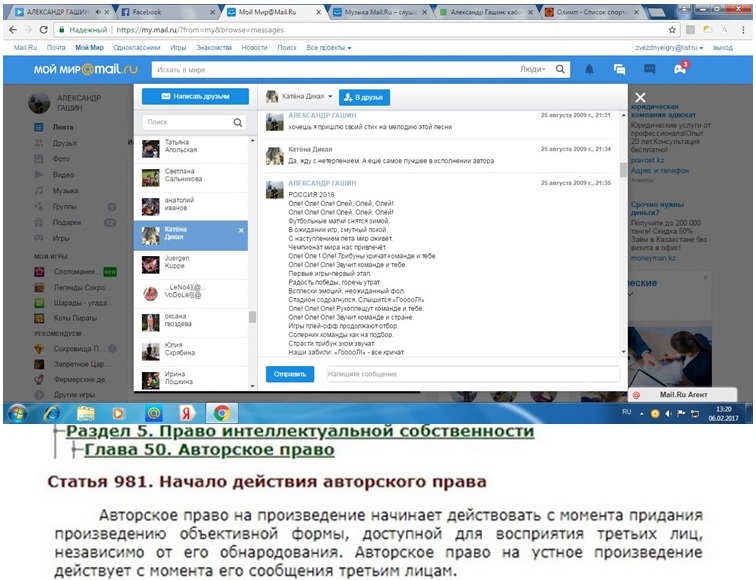Open Лента icon in left sidebar
756x580 pixels.
(x=39, y=127)
